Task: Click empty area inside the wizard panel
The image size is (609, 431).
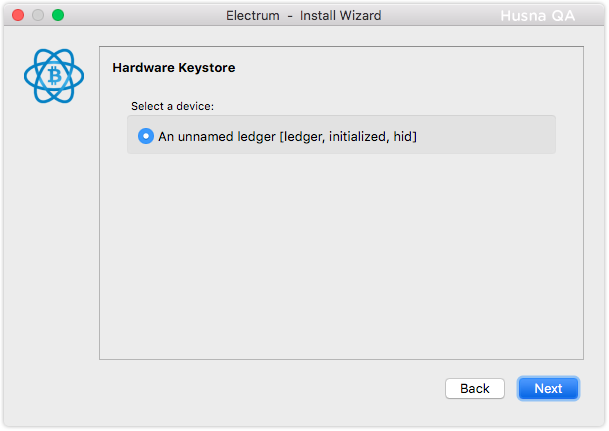Action: tap(341, 256)
